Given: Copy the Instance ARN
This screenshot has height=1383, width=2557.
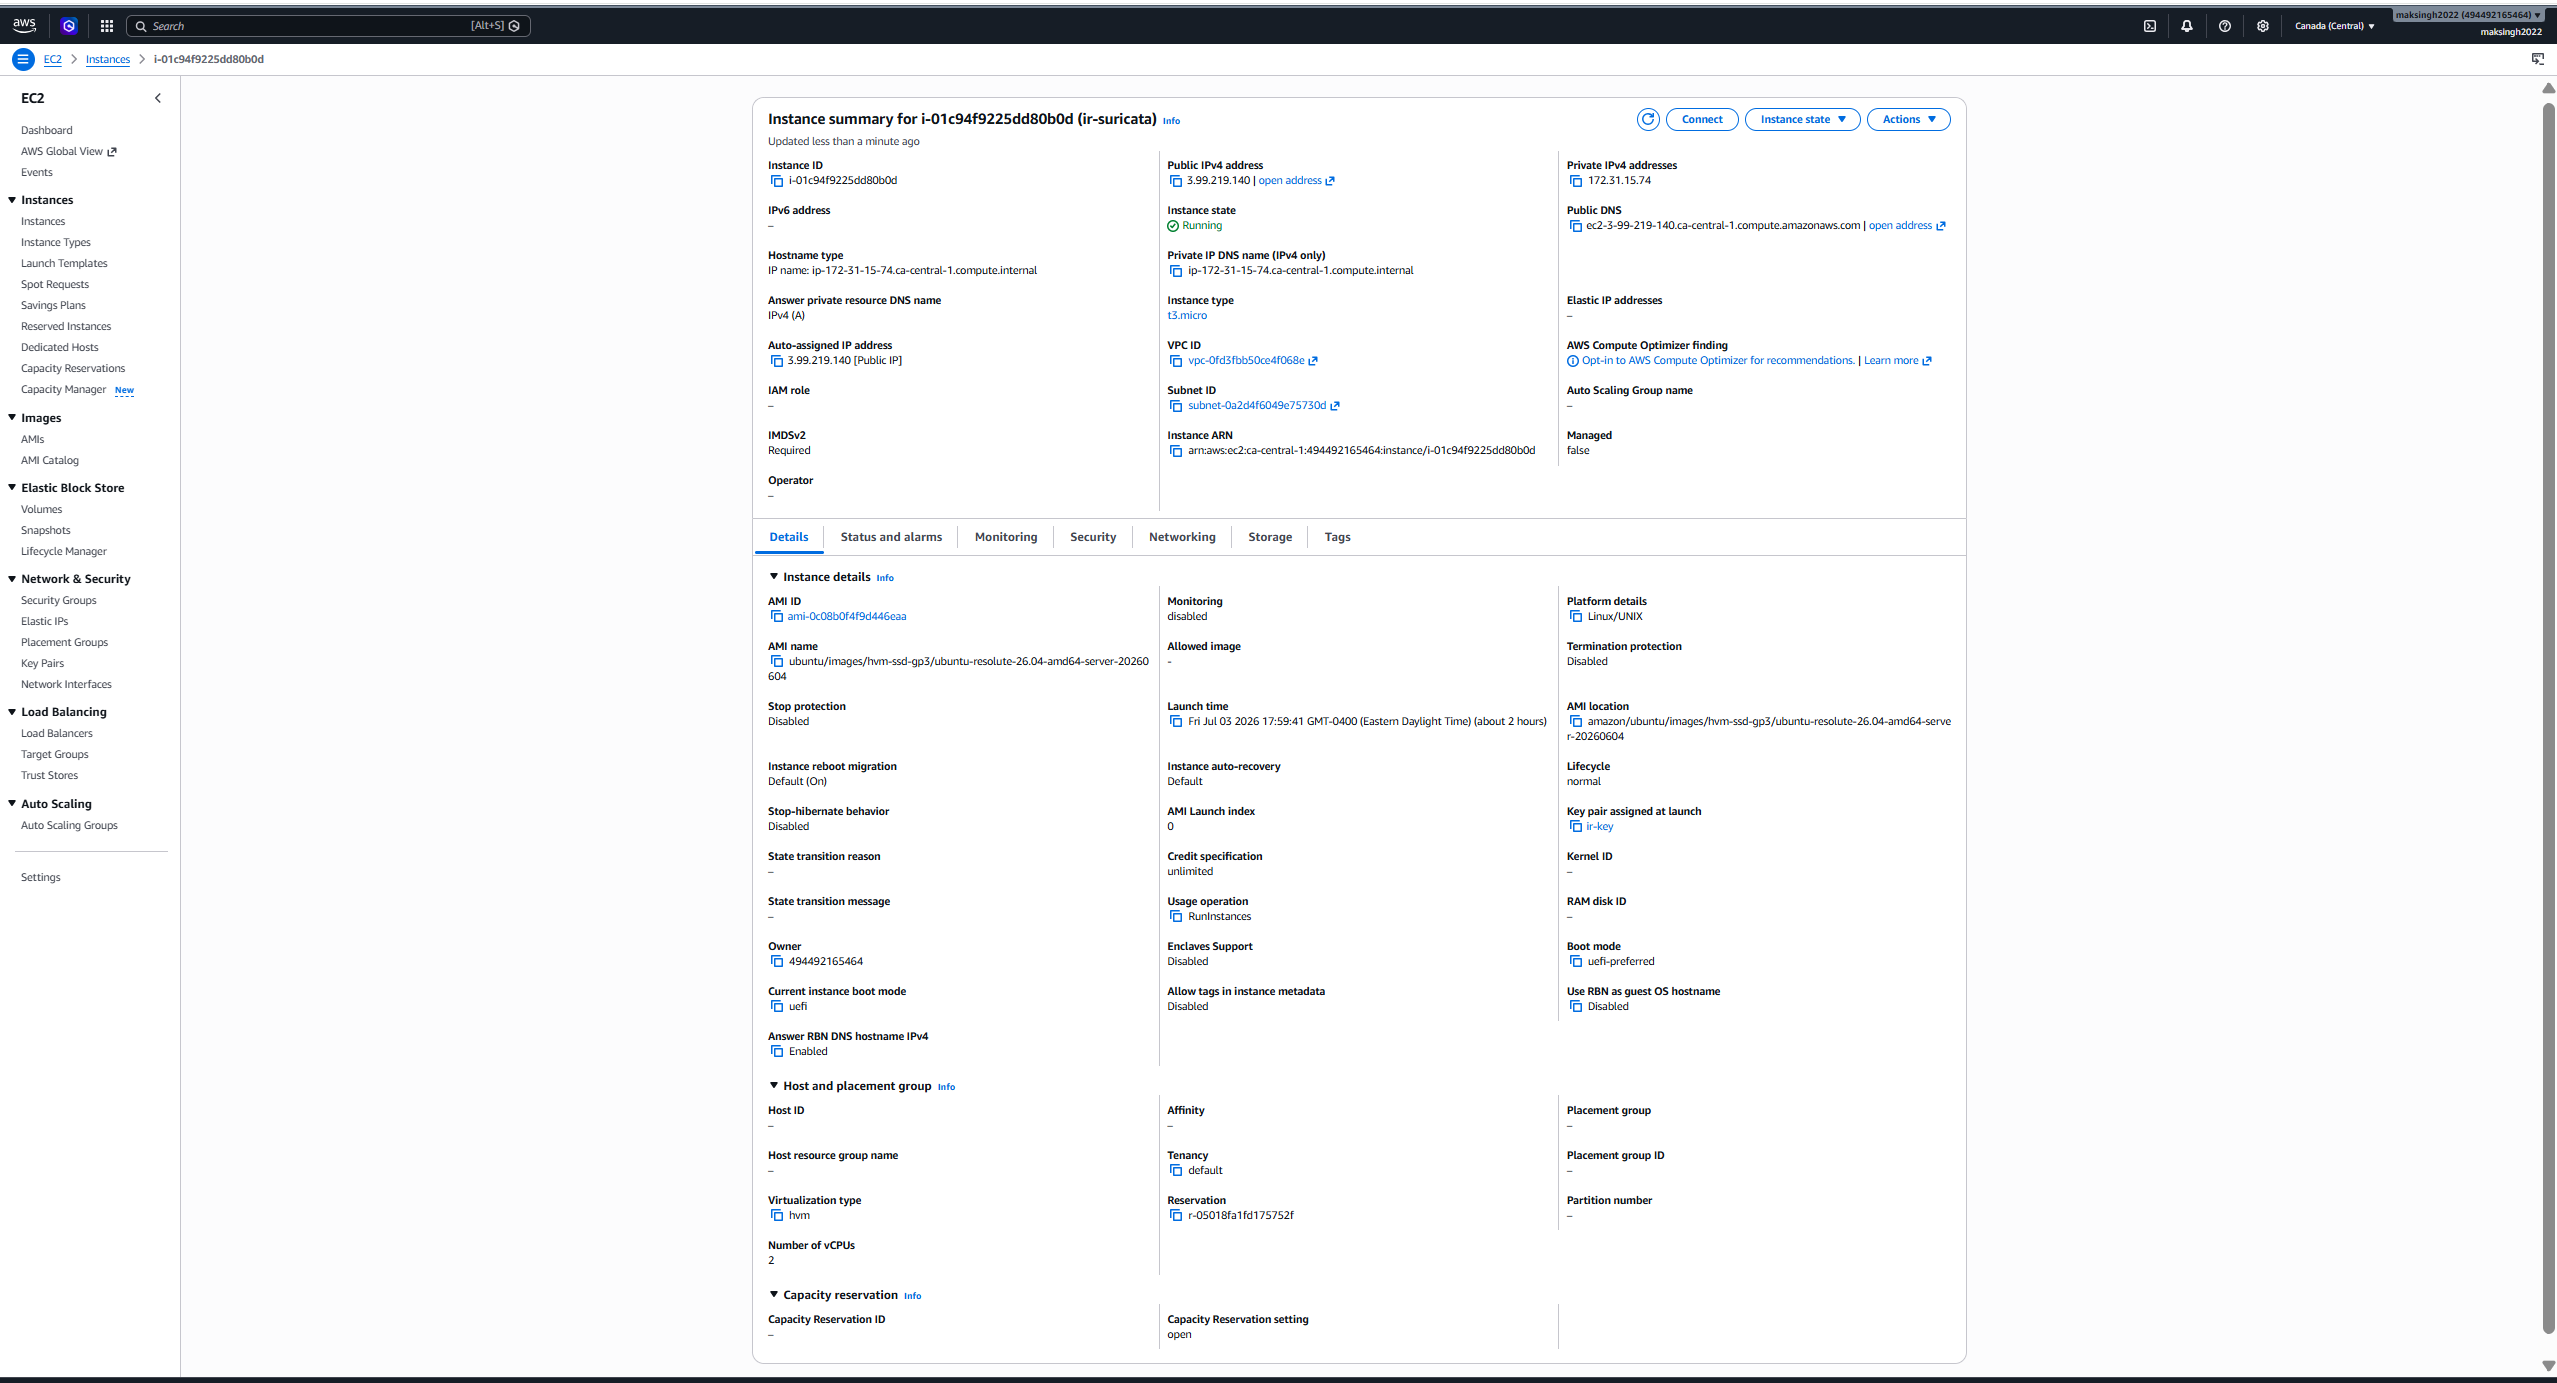Looking at the screenshot, I should point(1176,451).
